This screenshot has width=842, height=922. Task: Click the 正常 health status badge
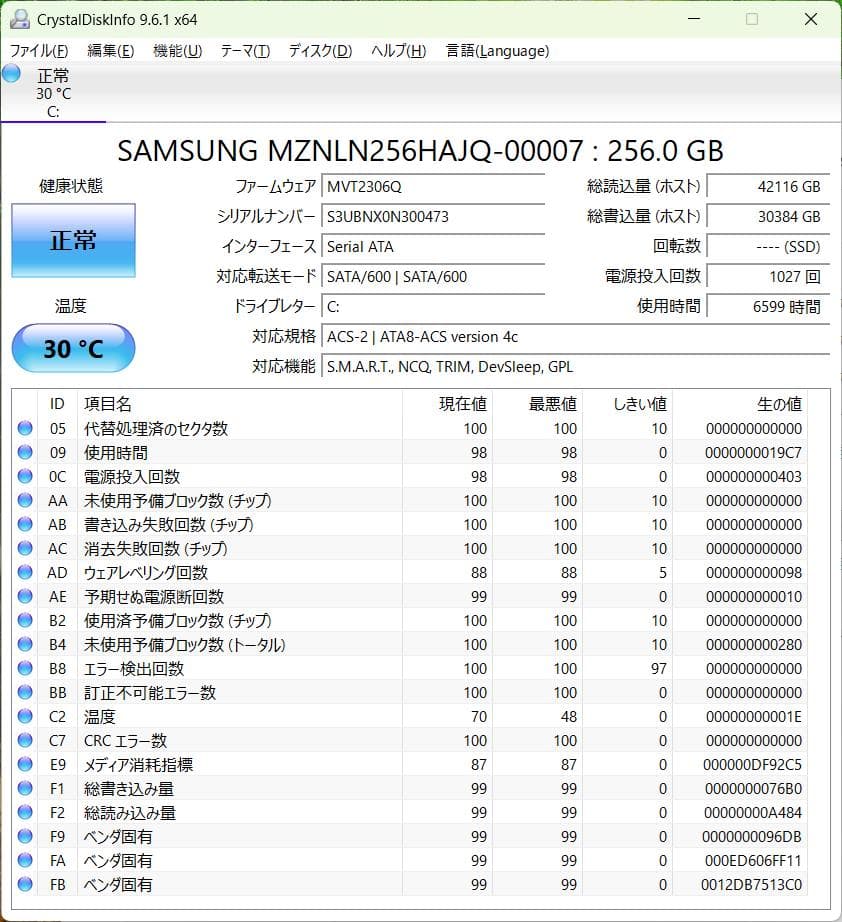[73, 240]
